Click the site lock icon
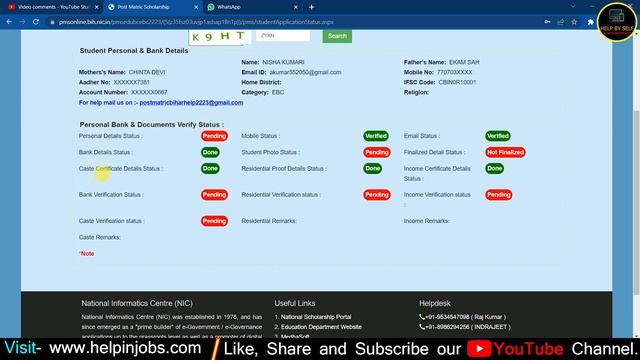Viewport: 640px width, 360px height. pyautogui.click(x=52, y=22)
